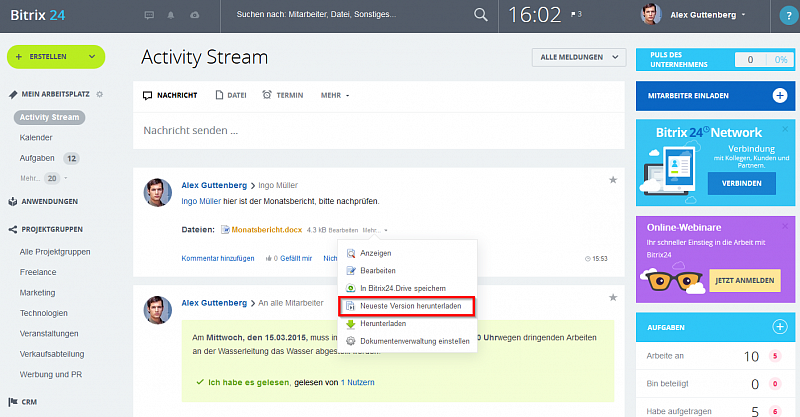This screenshot has height=417, width=800.
Task: Toggle the file Mehr... dropdown
Action: [375, 230]
